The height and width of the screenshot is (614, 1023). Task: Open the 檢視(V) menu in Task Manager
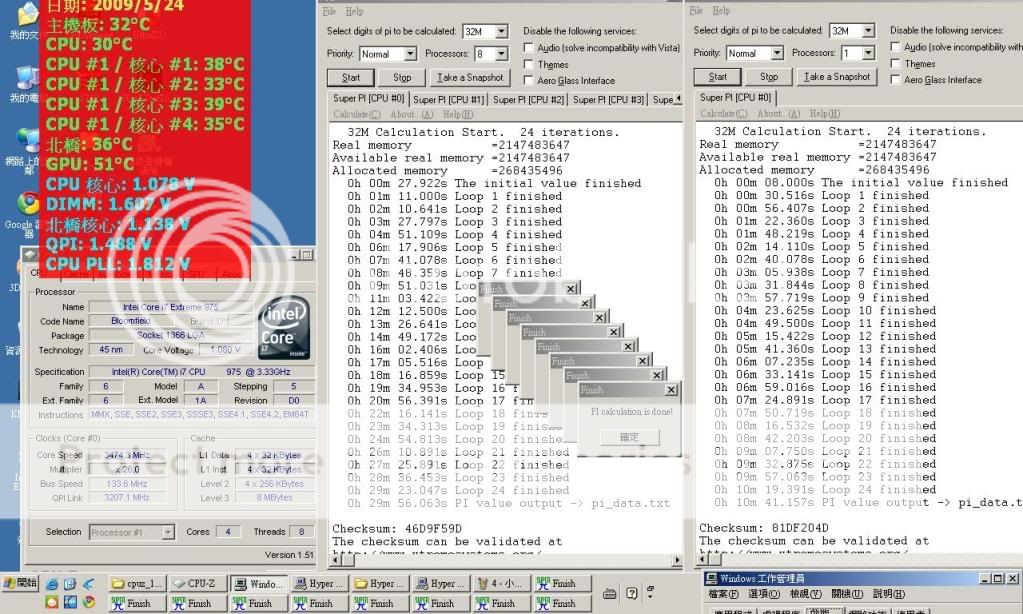tap(806, 594)
